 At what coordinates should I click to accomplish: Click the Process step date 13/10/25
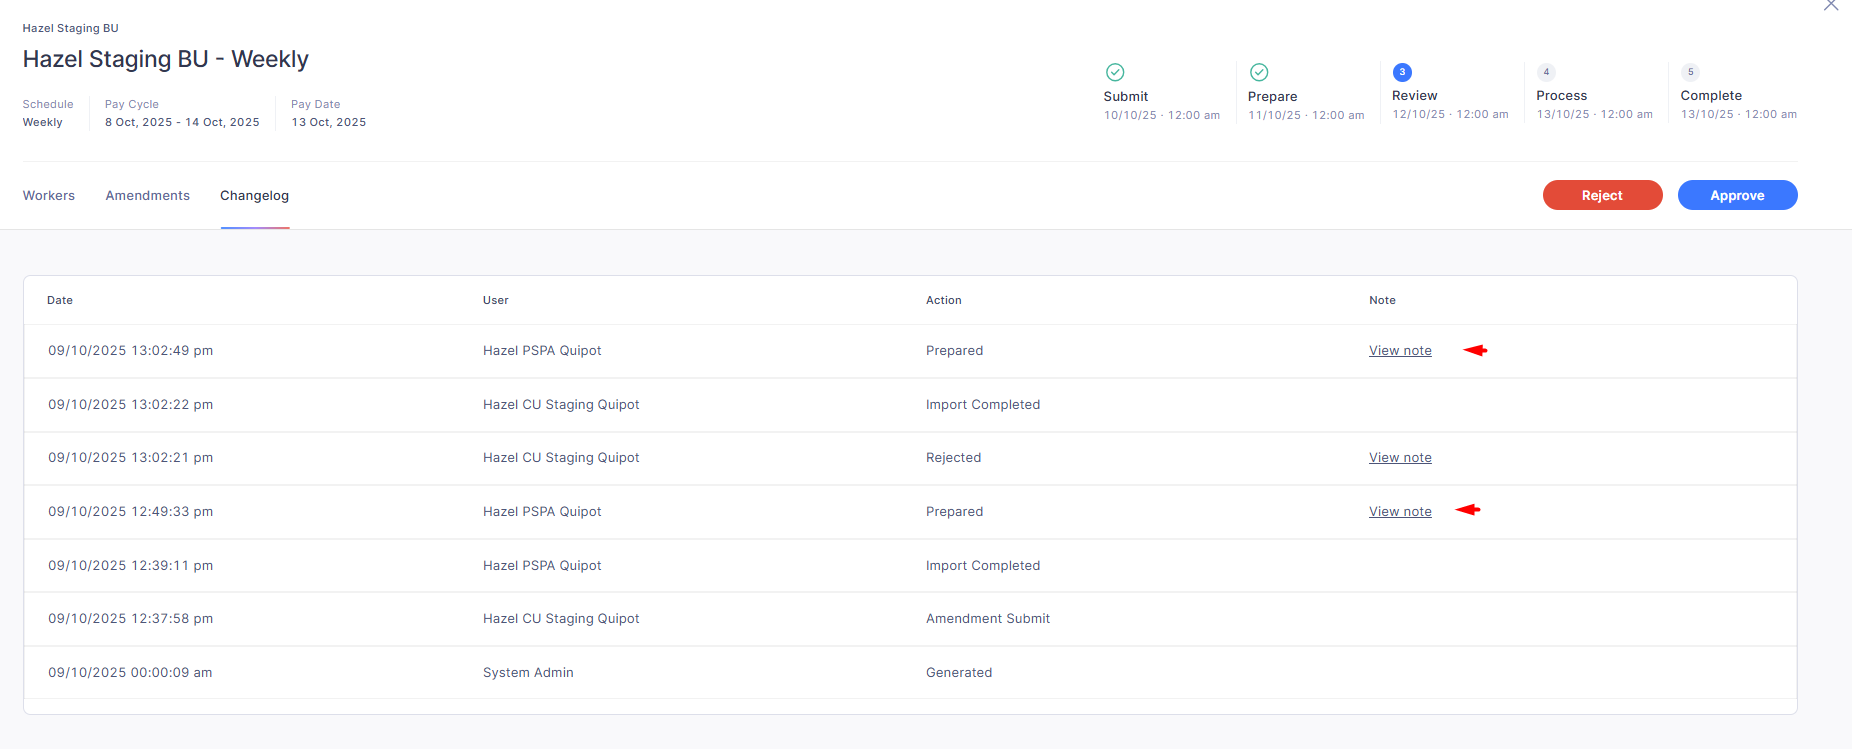(x=1595, y=114)
